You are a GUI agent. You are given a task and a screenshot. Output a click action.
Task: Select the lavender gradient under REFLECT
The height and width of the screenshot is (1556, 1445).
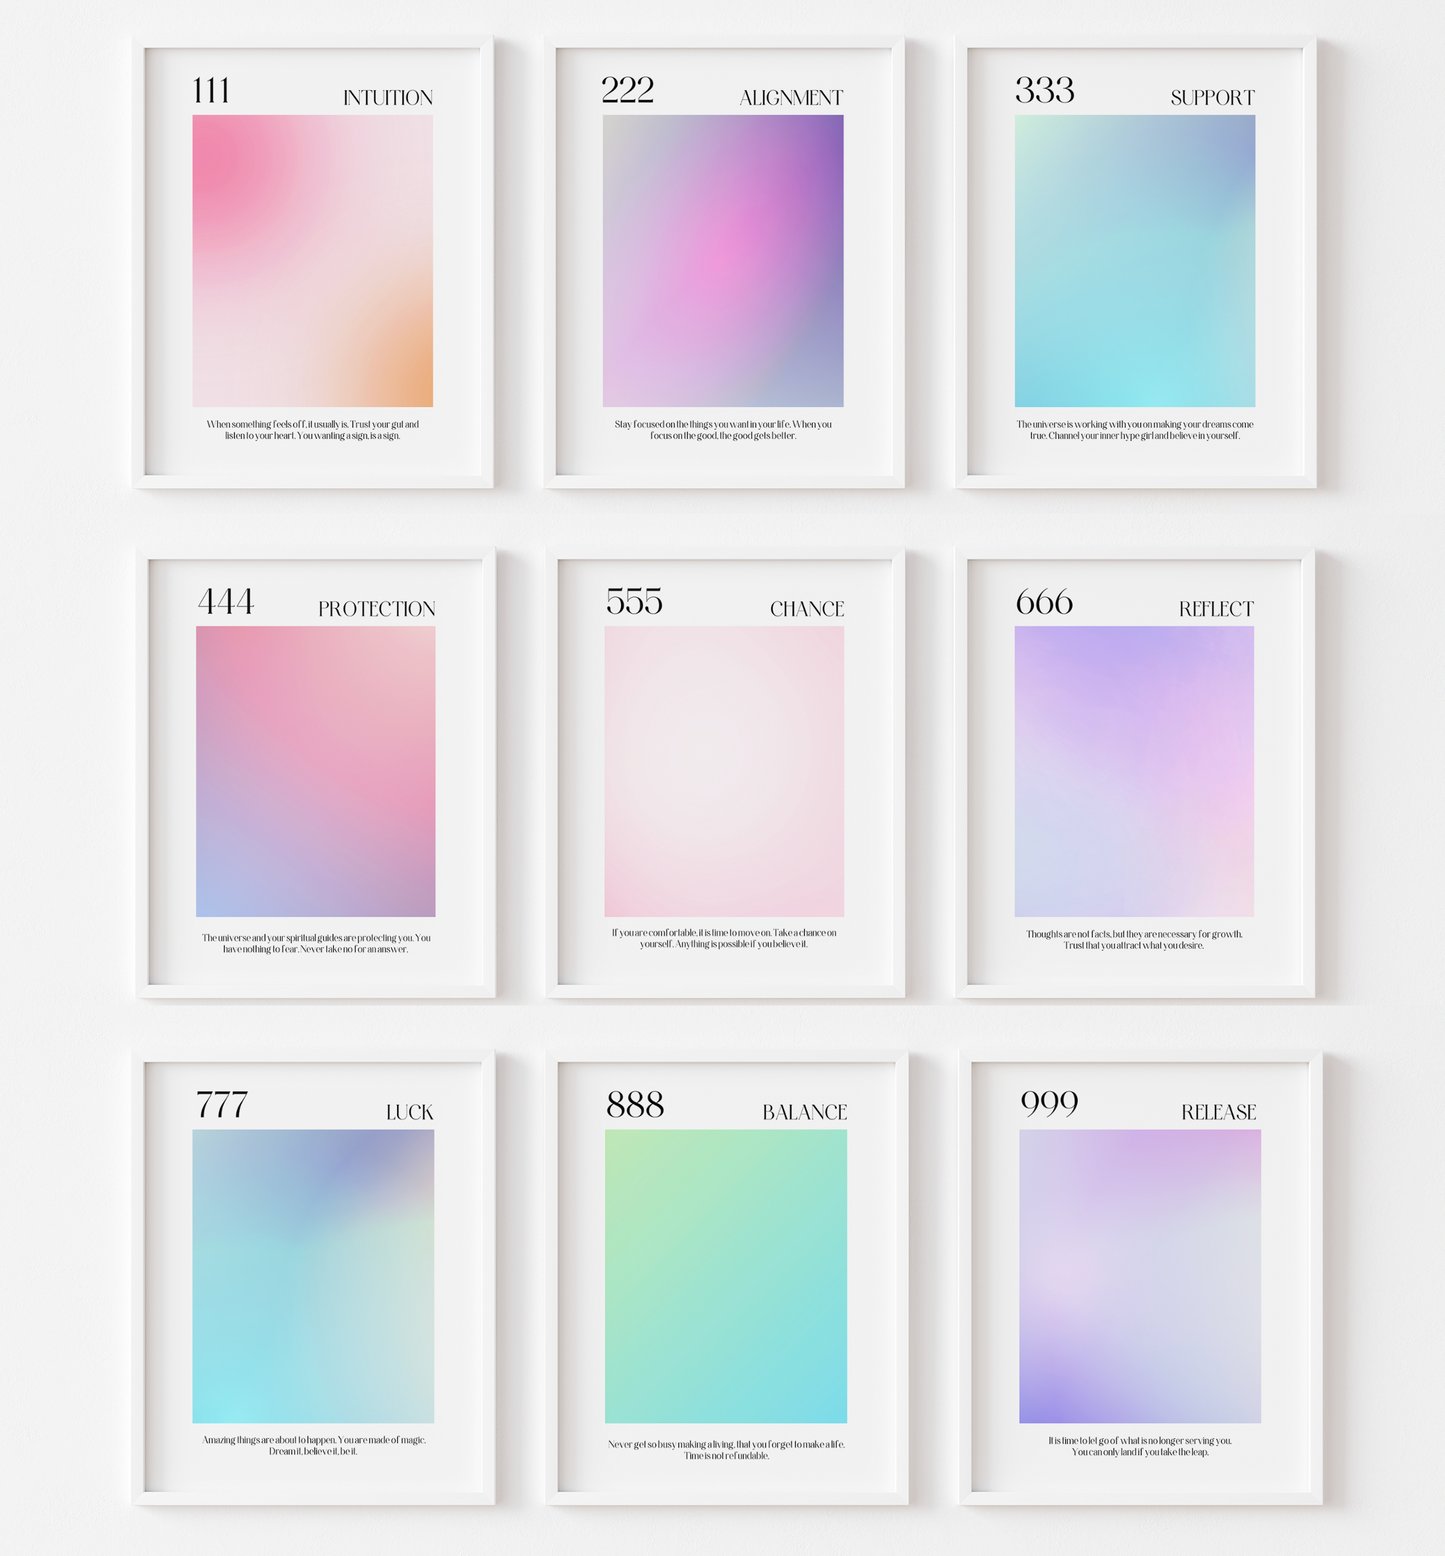1134,771
